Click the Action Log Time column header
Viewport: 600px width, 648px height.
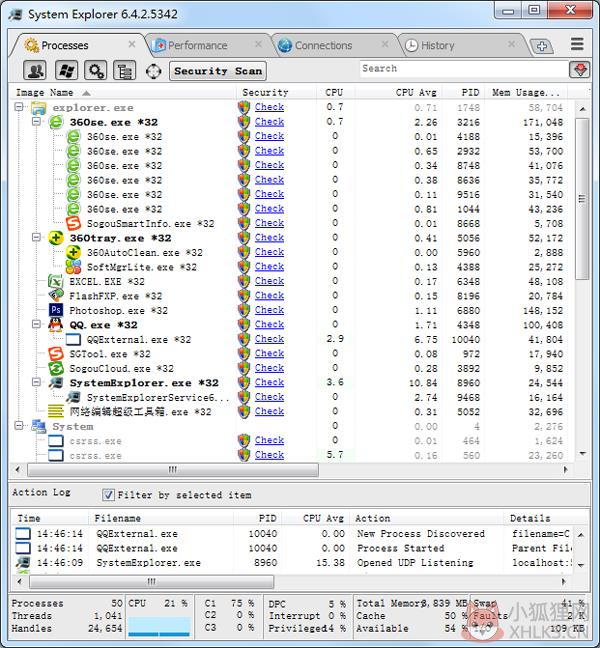pyautogui.click(x=49, y=518)
